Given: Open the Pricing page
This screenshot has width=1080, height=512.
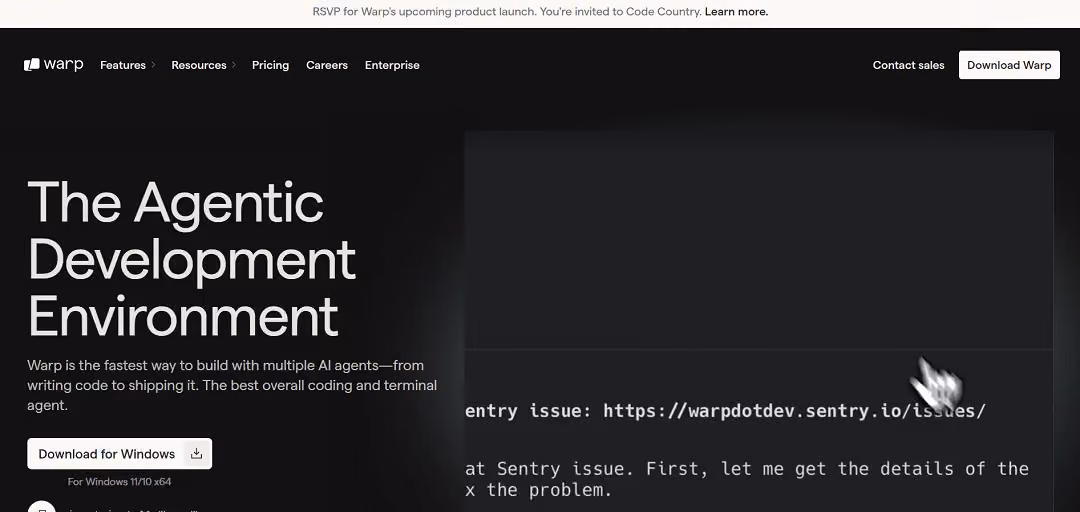Looking at the screenshot, I should (270, 65).
